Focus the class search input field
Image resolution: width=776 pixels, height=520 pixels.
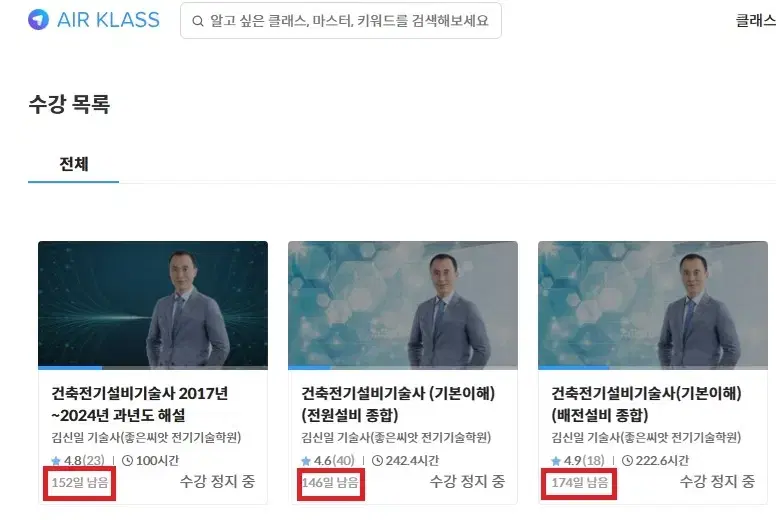[340, 21]
